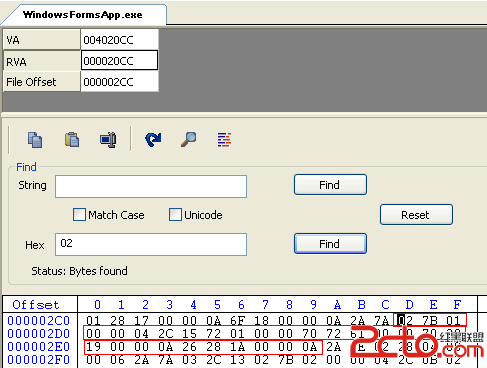The height and width of the screenshot is (368, 487).
Task: Select the WindowsFormsApp.exe tab
Action: 83,15
